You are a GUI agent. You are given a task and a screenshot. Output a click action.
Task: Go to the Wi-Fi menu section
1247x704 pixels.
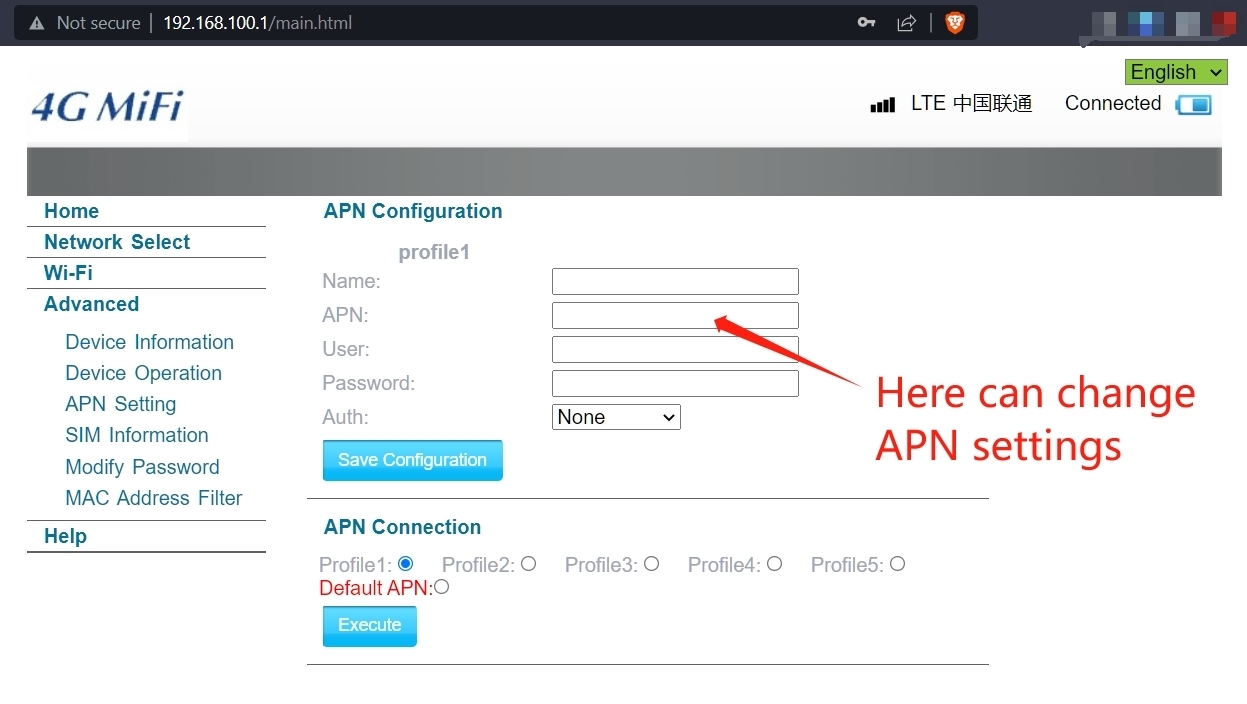click(x=68, y=273)
